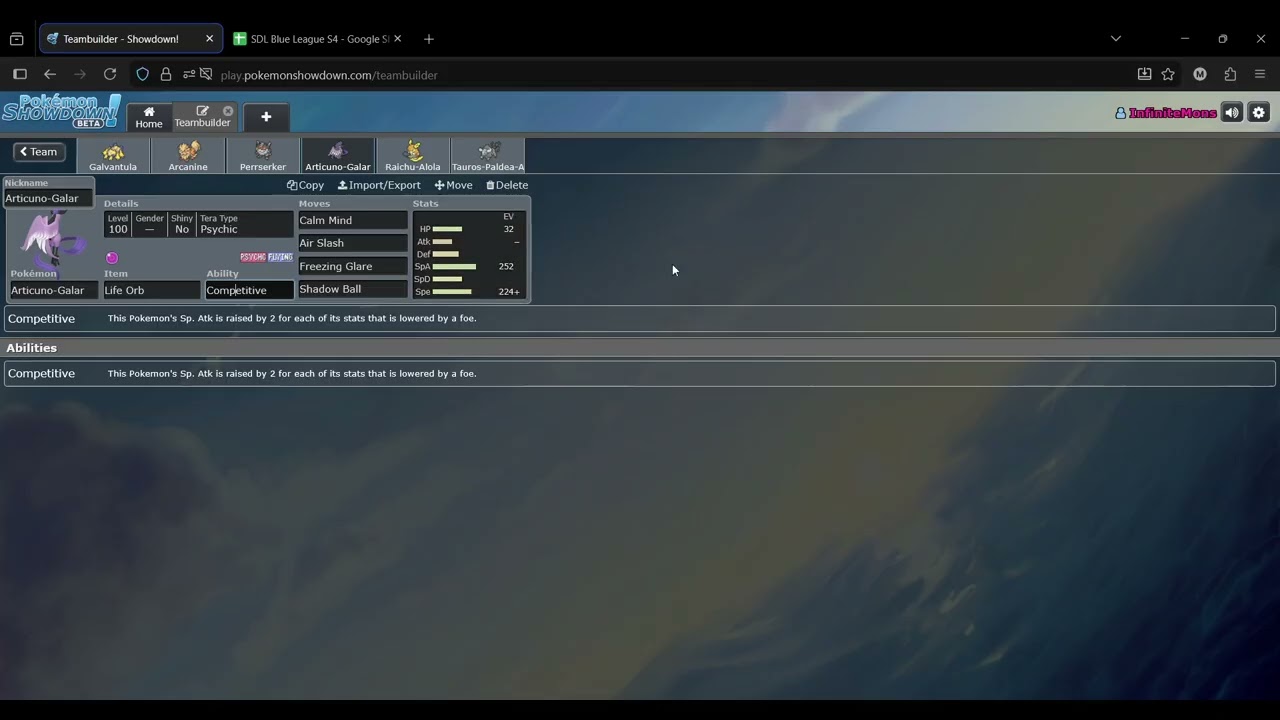Viewport: 1280px width, 720px height.
Task: Click the Flying type badge
Action: [280, 258]
